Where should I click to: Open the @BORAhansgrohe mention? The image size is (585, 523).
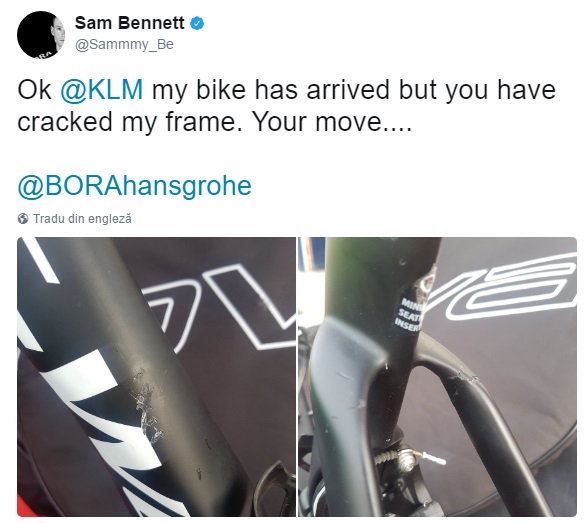click(x=134, y=186)
